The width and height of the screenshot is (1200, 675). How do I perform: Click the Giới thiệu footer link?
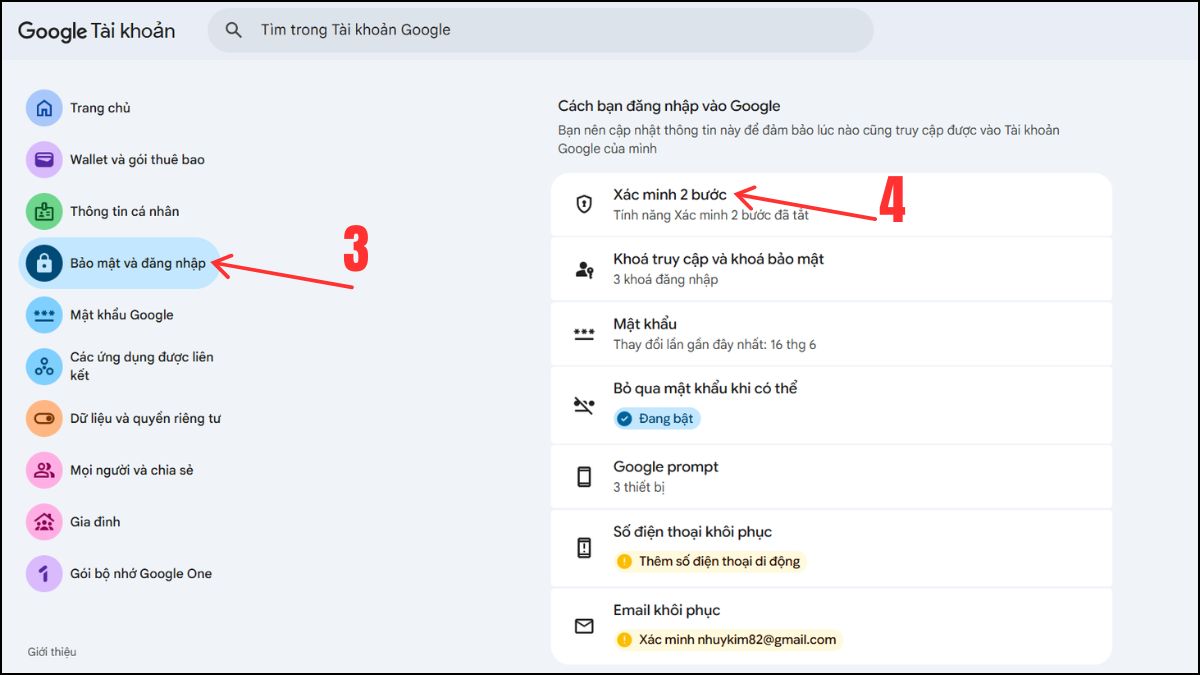[52, 652]
